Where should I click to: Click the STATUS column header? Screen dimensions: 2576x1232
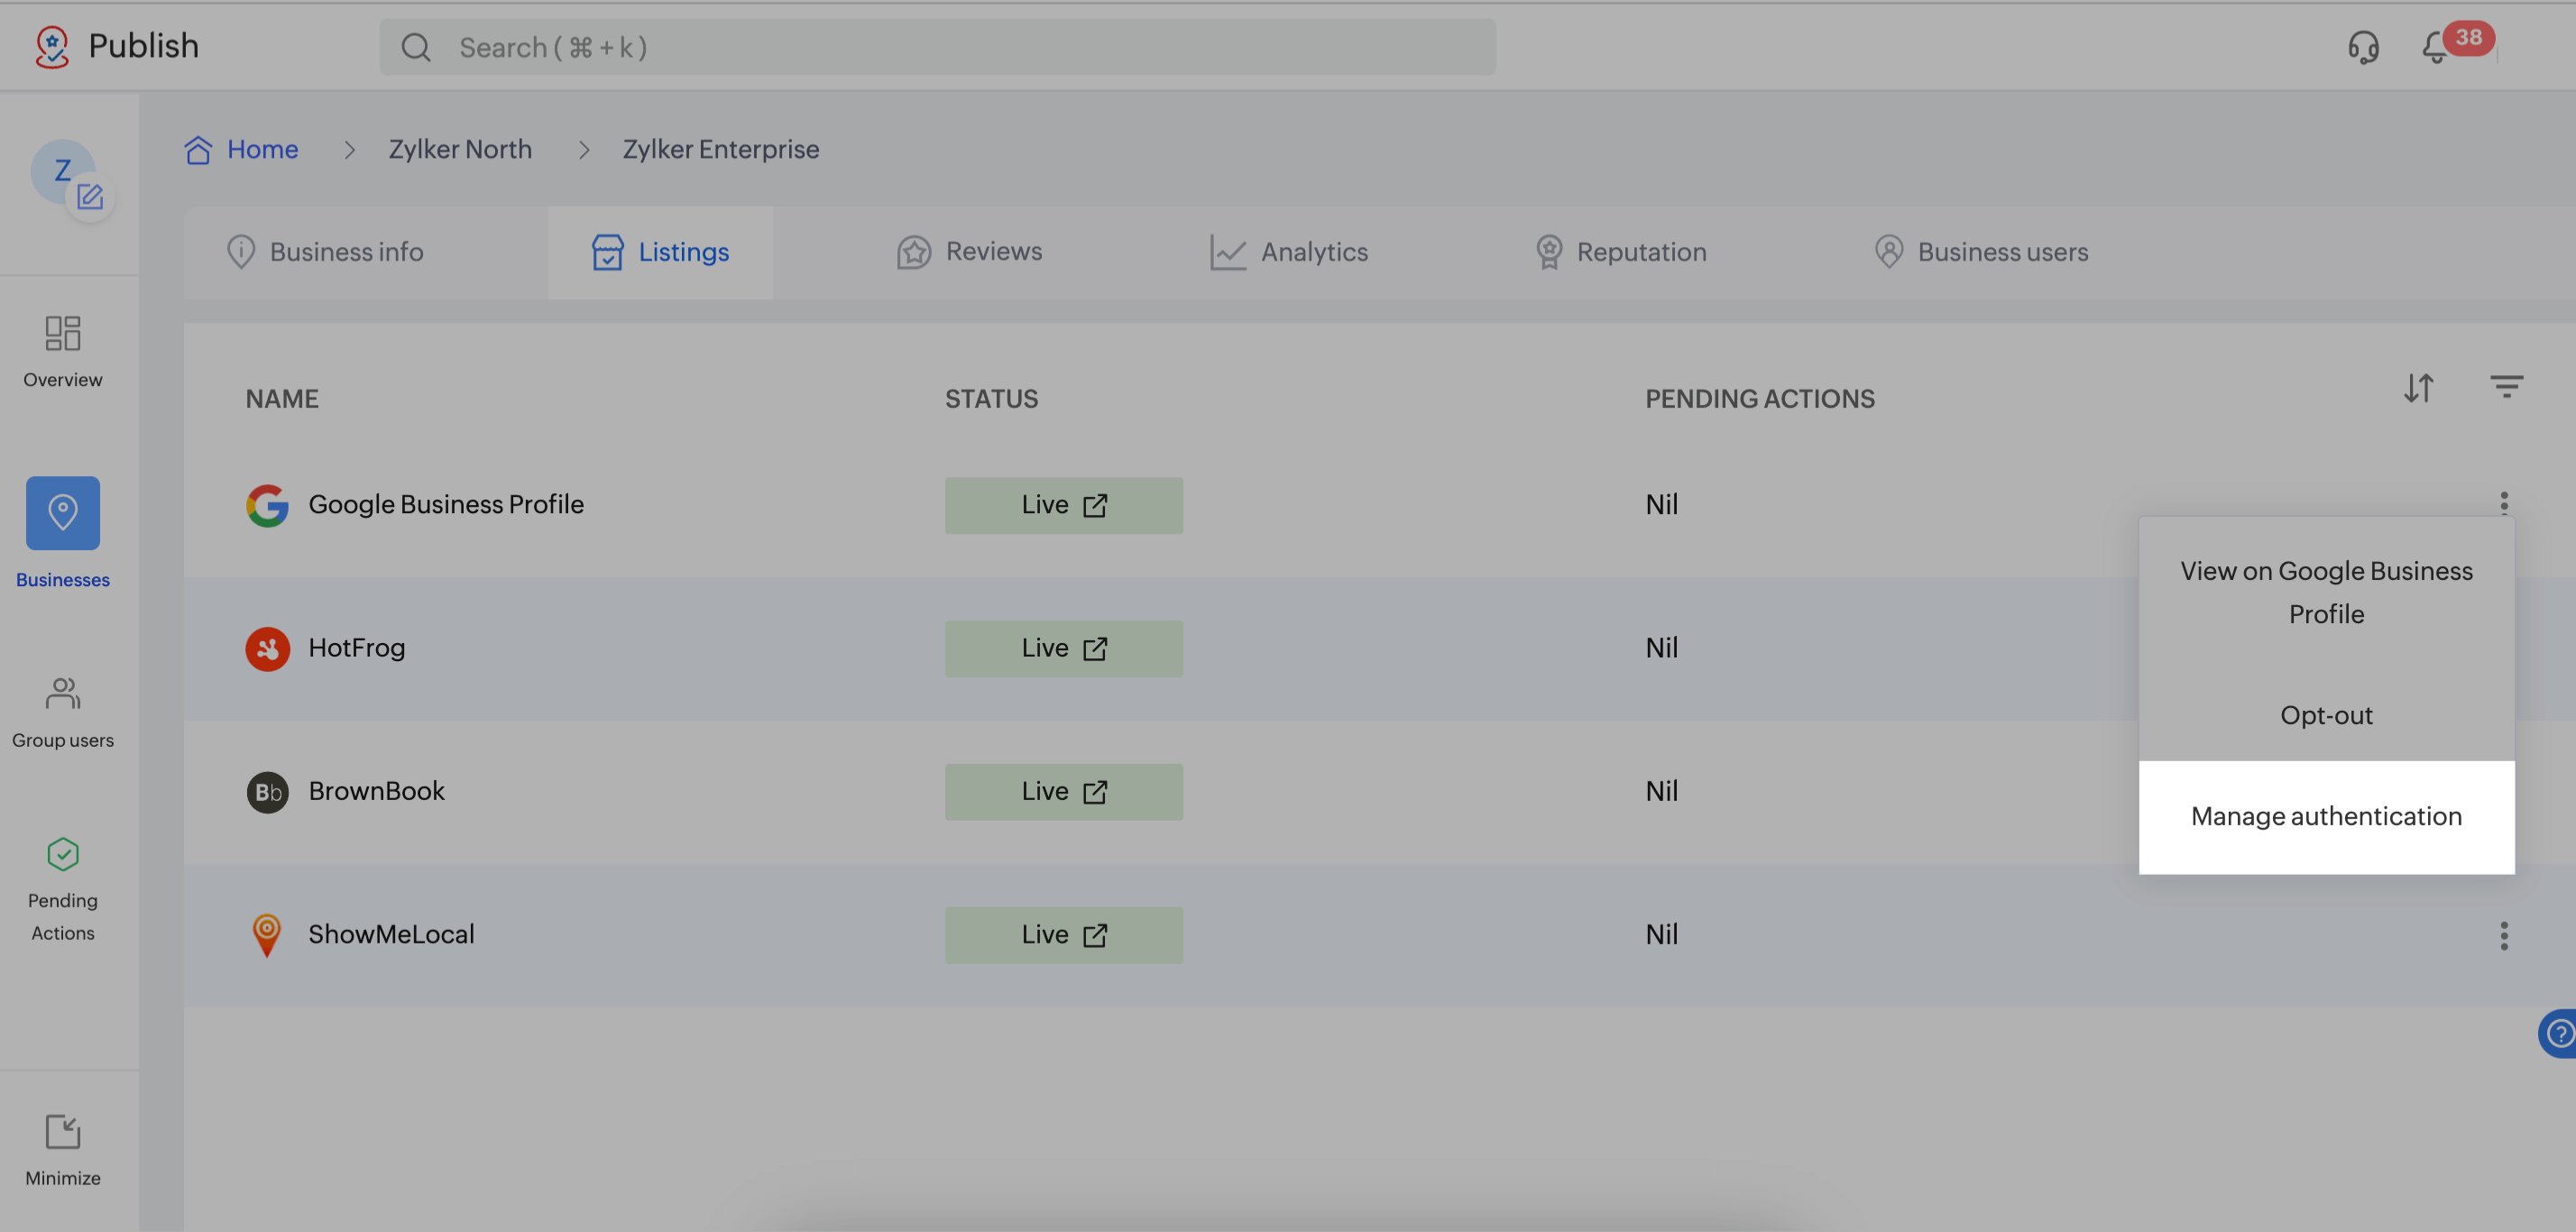point(991,399)
